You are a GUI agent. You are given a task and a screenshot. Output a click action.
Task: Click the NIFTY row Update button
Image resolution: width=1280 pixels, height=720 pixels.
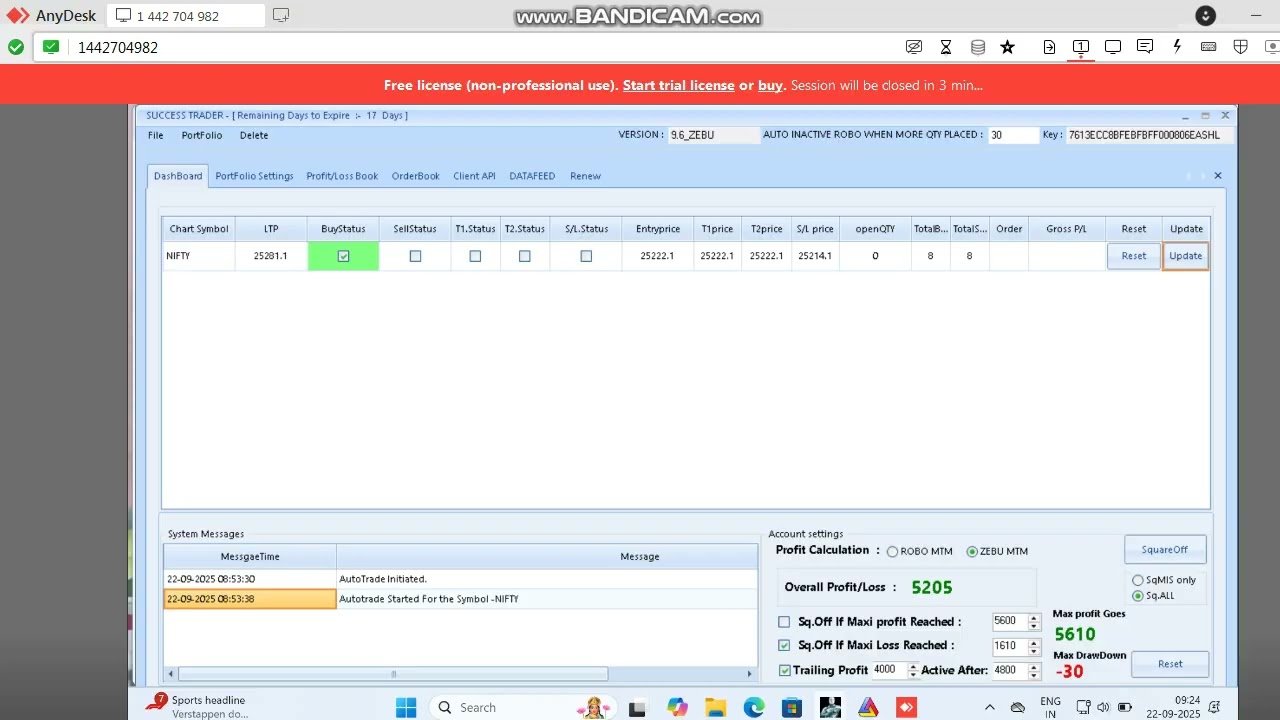coord(1186,256)
